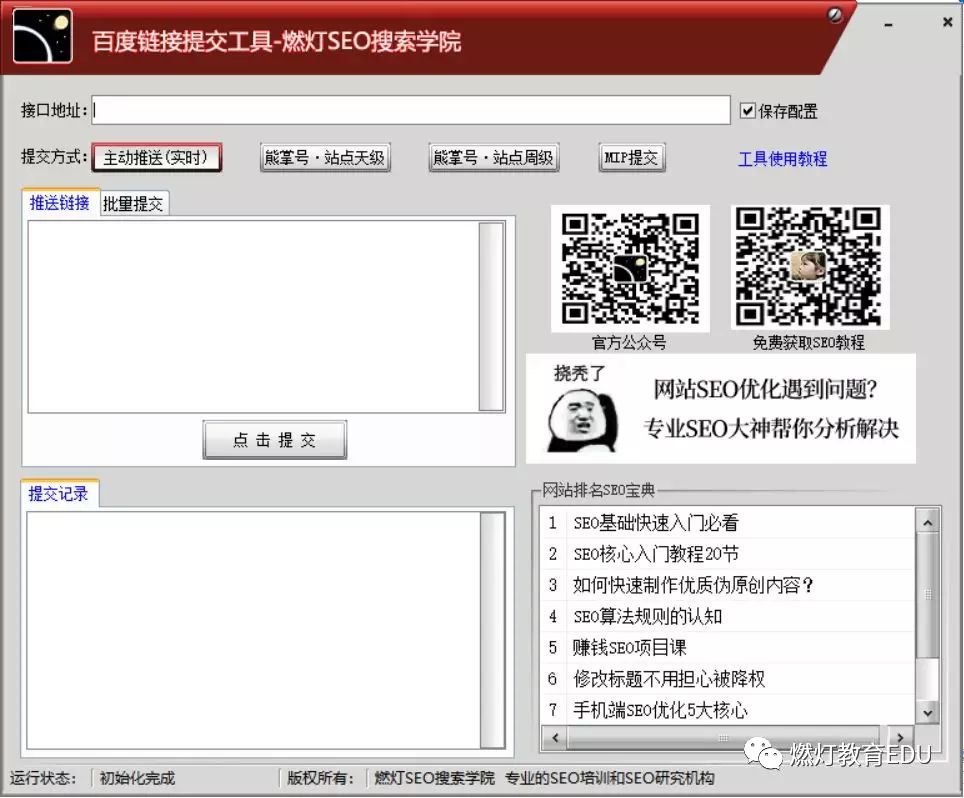The height and width of the screenshot is (798, 964).
Task: Open 修改标题不用担心被降权 list item
Action: 728,679
